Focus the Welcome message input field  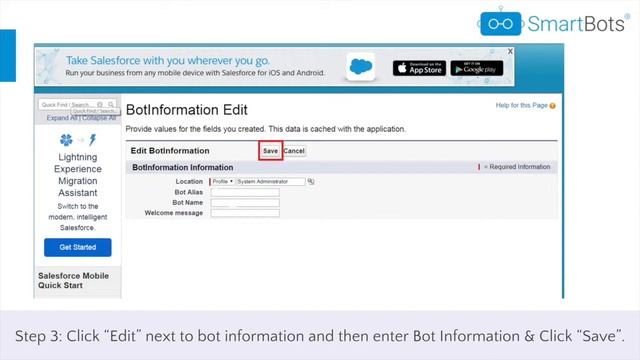(x=245, y=213)
